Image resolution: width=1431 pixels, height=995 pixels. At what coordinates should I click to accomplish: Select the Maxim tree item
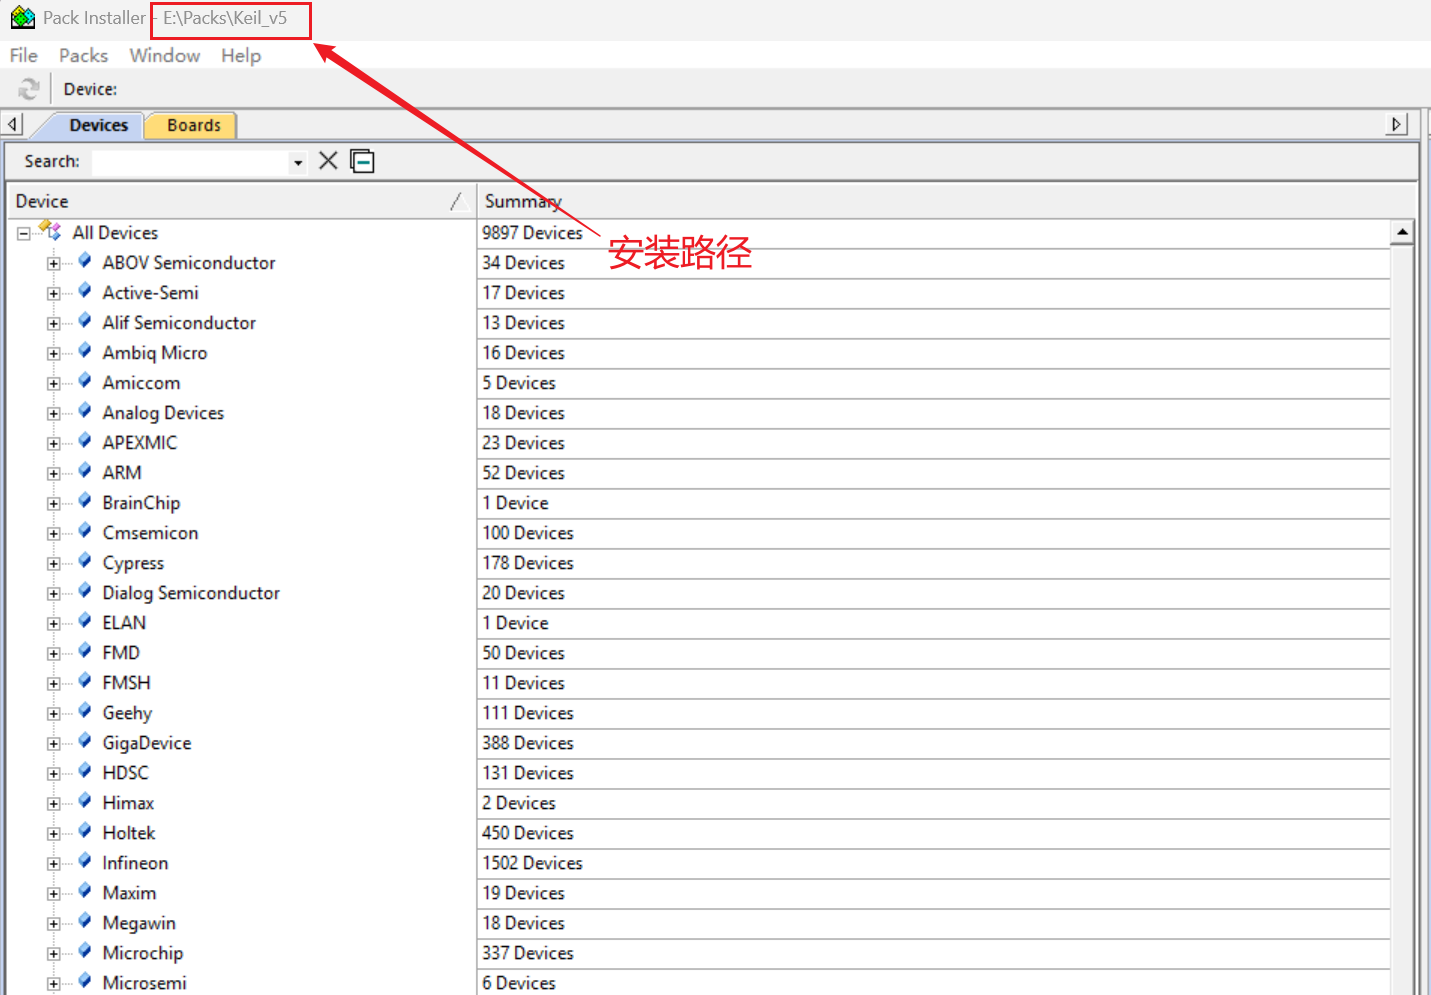tap(129, 893)
